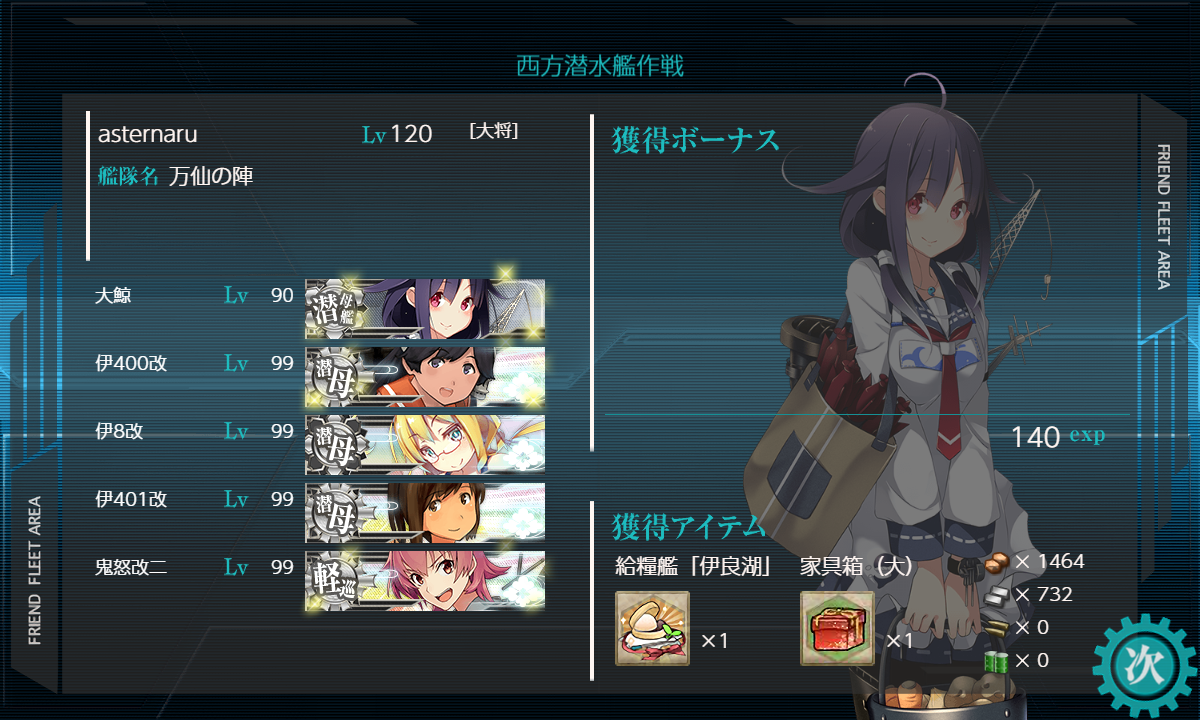Viewport: 1200px width, 720px height.
Task: Click the 西方潜水艦作戦 expedition title
Action: [x=600, y=67]
